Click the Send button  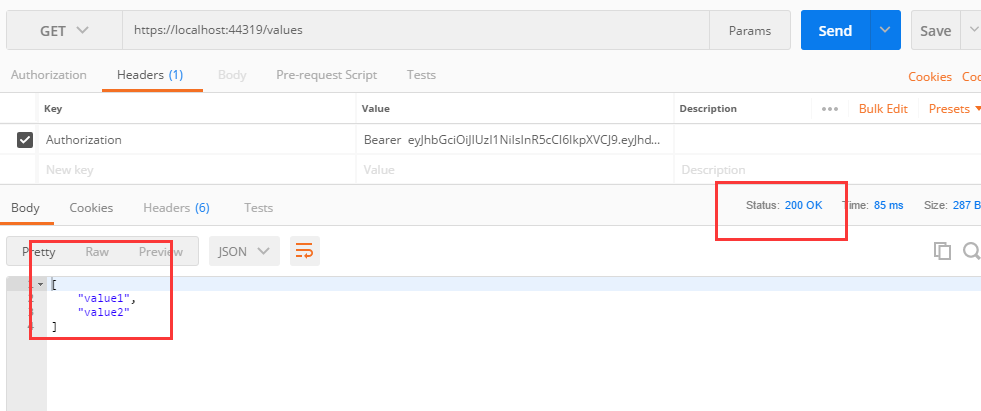click(835, 30)
